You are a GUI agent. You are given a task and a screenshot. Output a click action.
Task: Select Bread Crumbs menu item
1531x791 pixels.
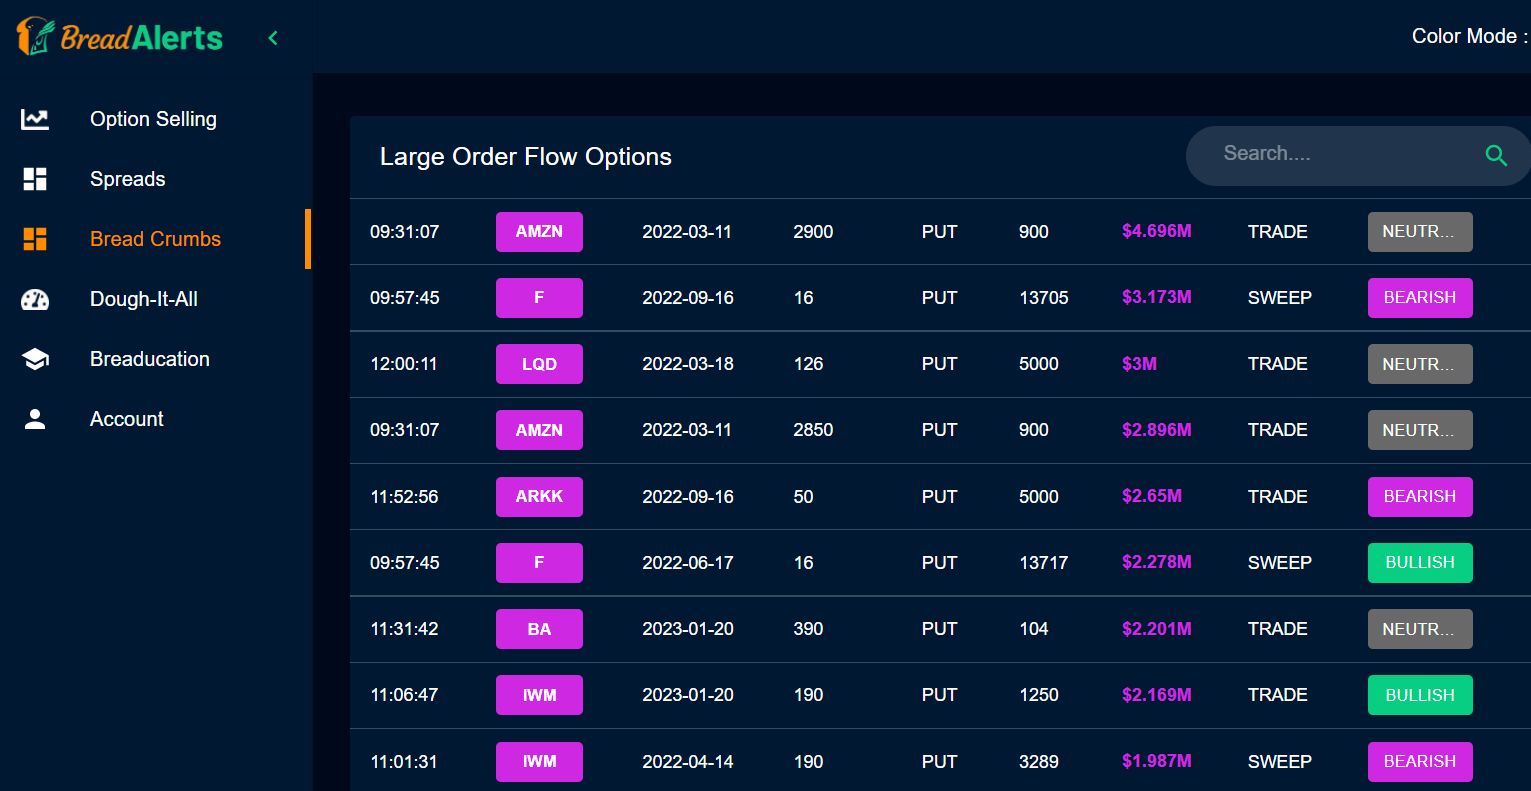155,239
